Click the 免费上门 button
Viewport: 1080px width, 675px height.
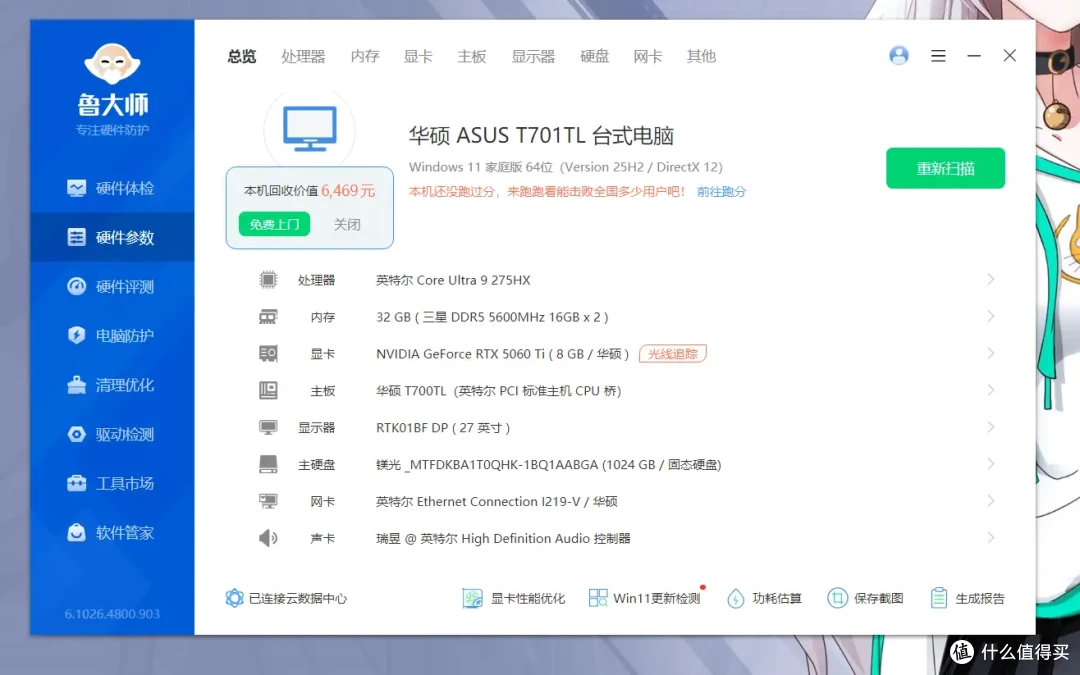274,224
